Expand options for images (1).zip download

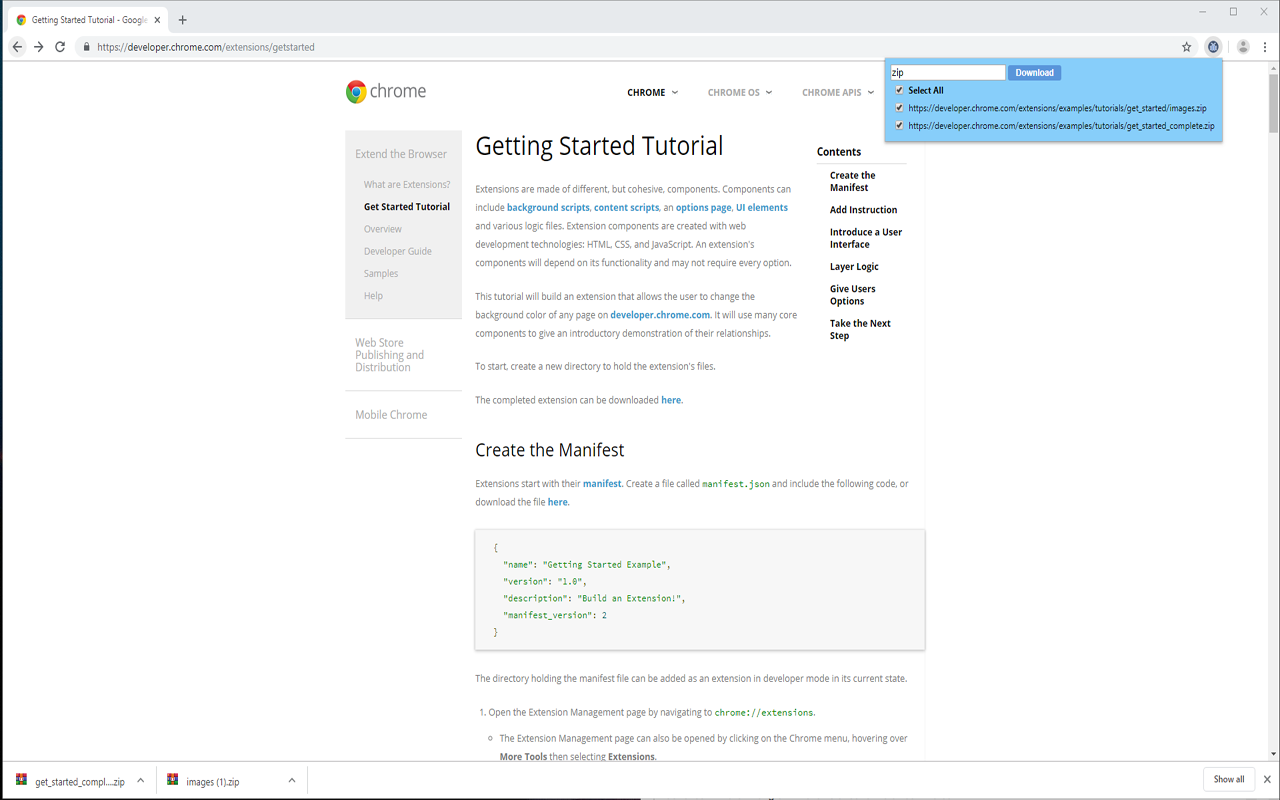coord(292,781)
